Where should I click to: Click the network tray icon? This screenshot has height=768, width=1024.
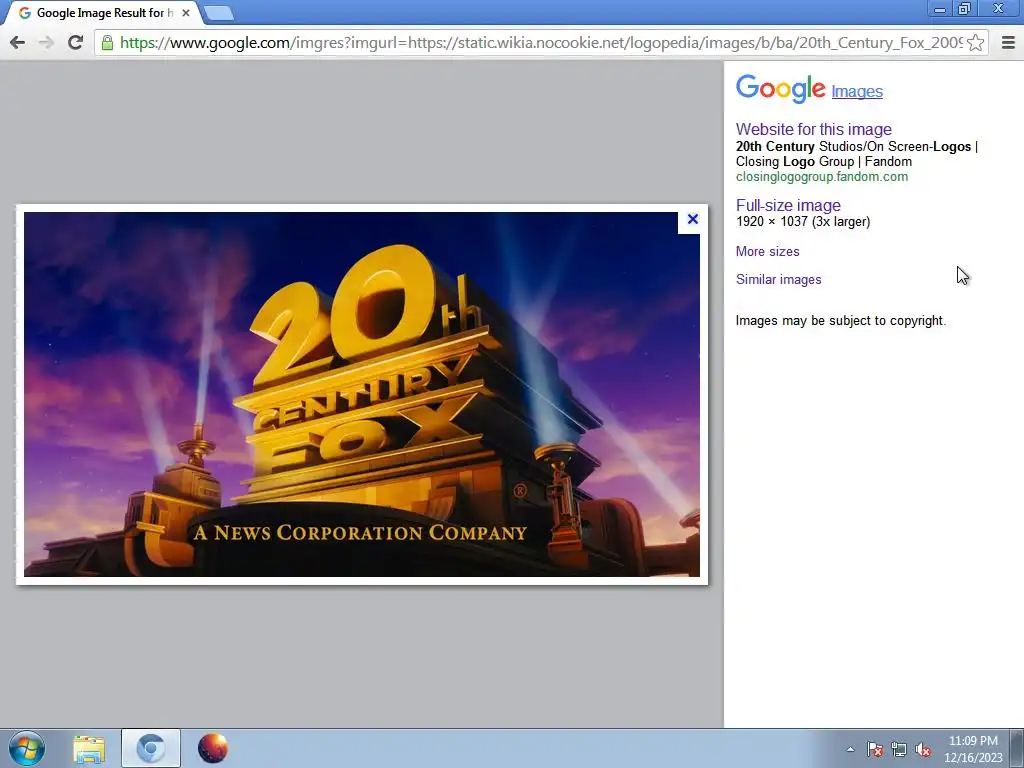899,750
